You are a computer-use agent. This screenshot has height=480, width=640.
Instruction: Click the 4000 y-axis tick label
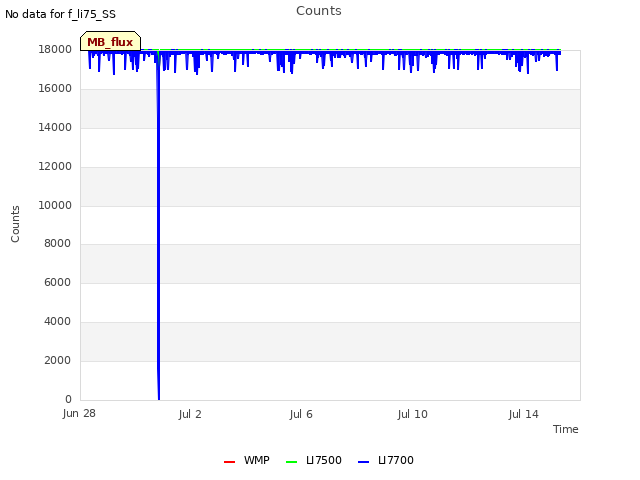[58, 322]
